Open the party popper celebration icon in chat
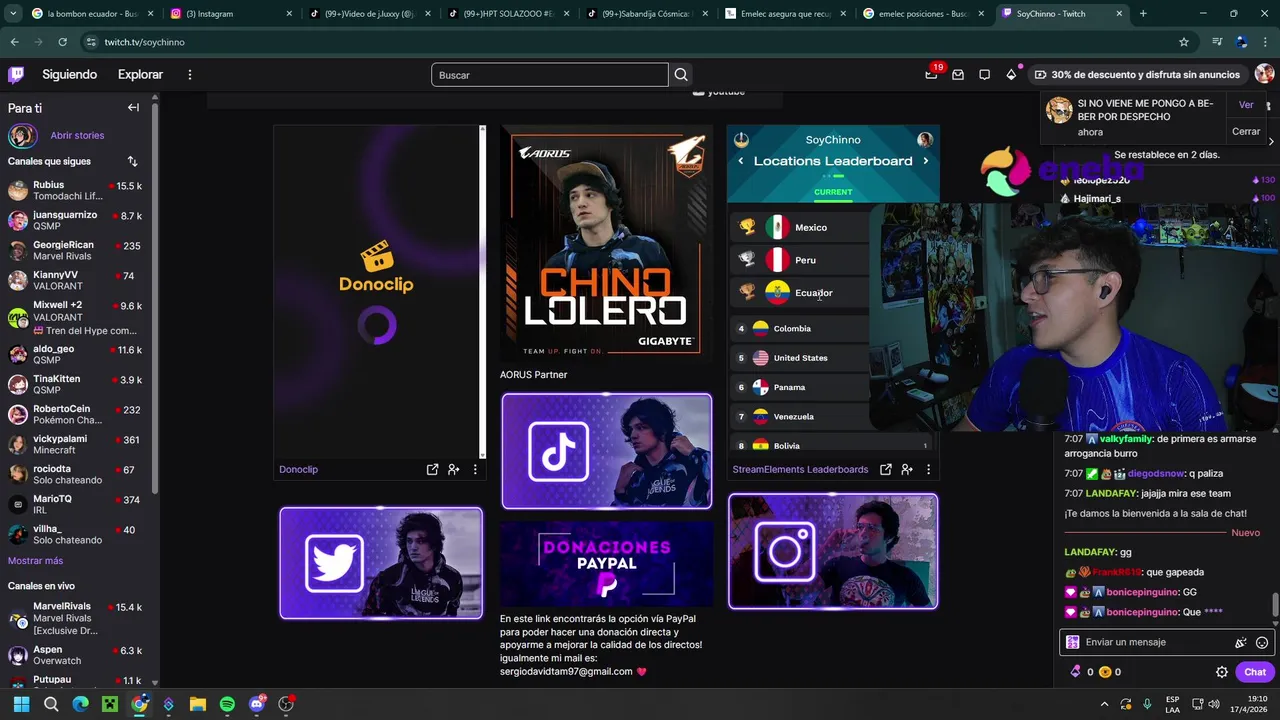 click(x=1240, y=642)
